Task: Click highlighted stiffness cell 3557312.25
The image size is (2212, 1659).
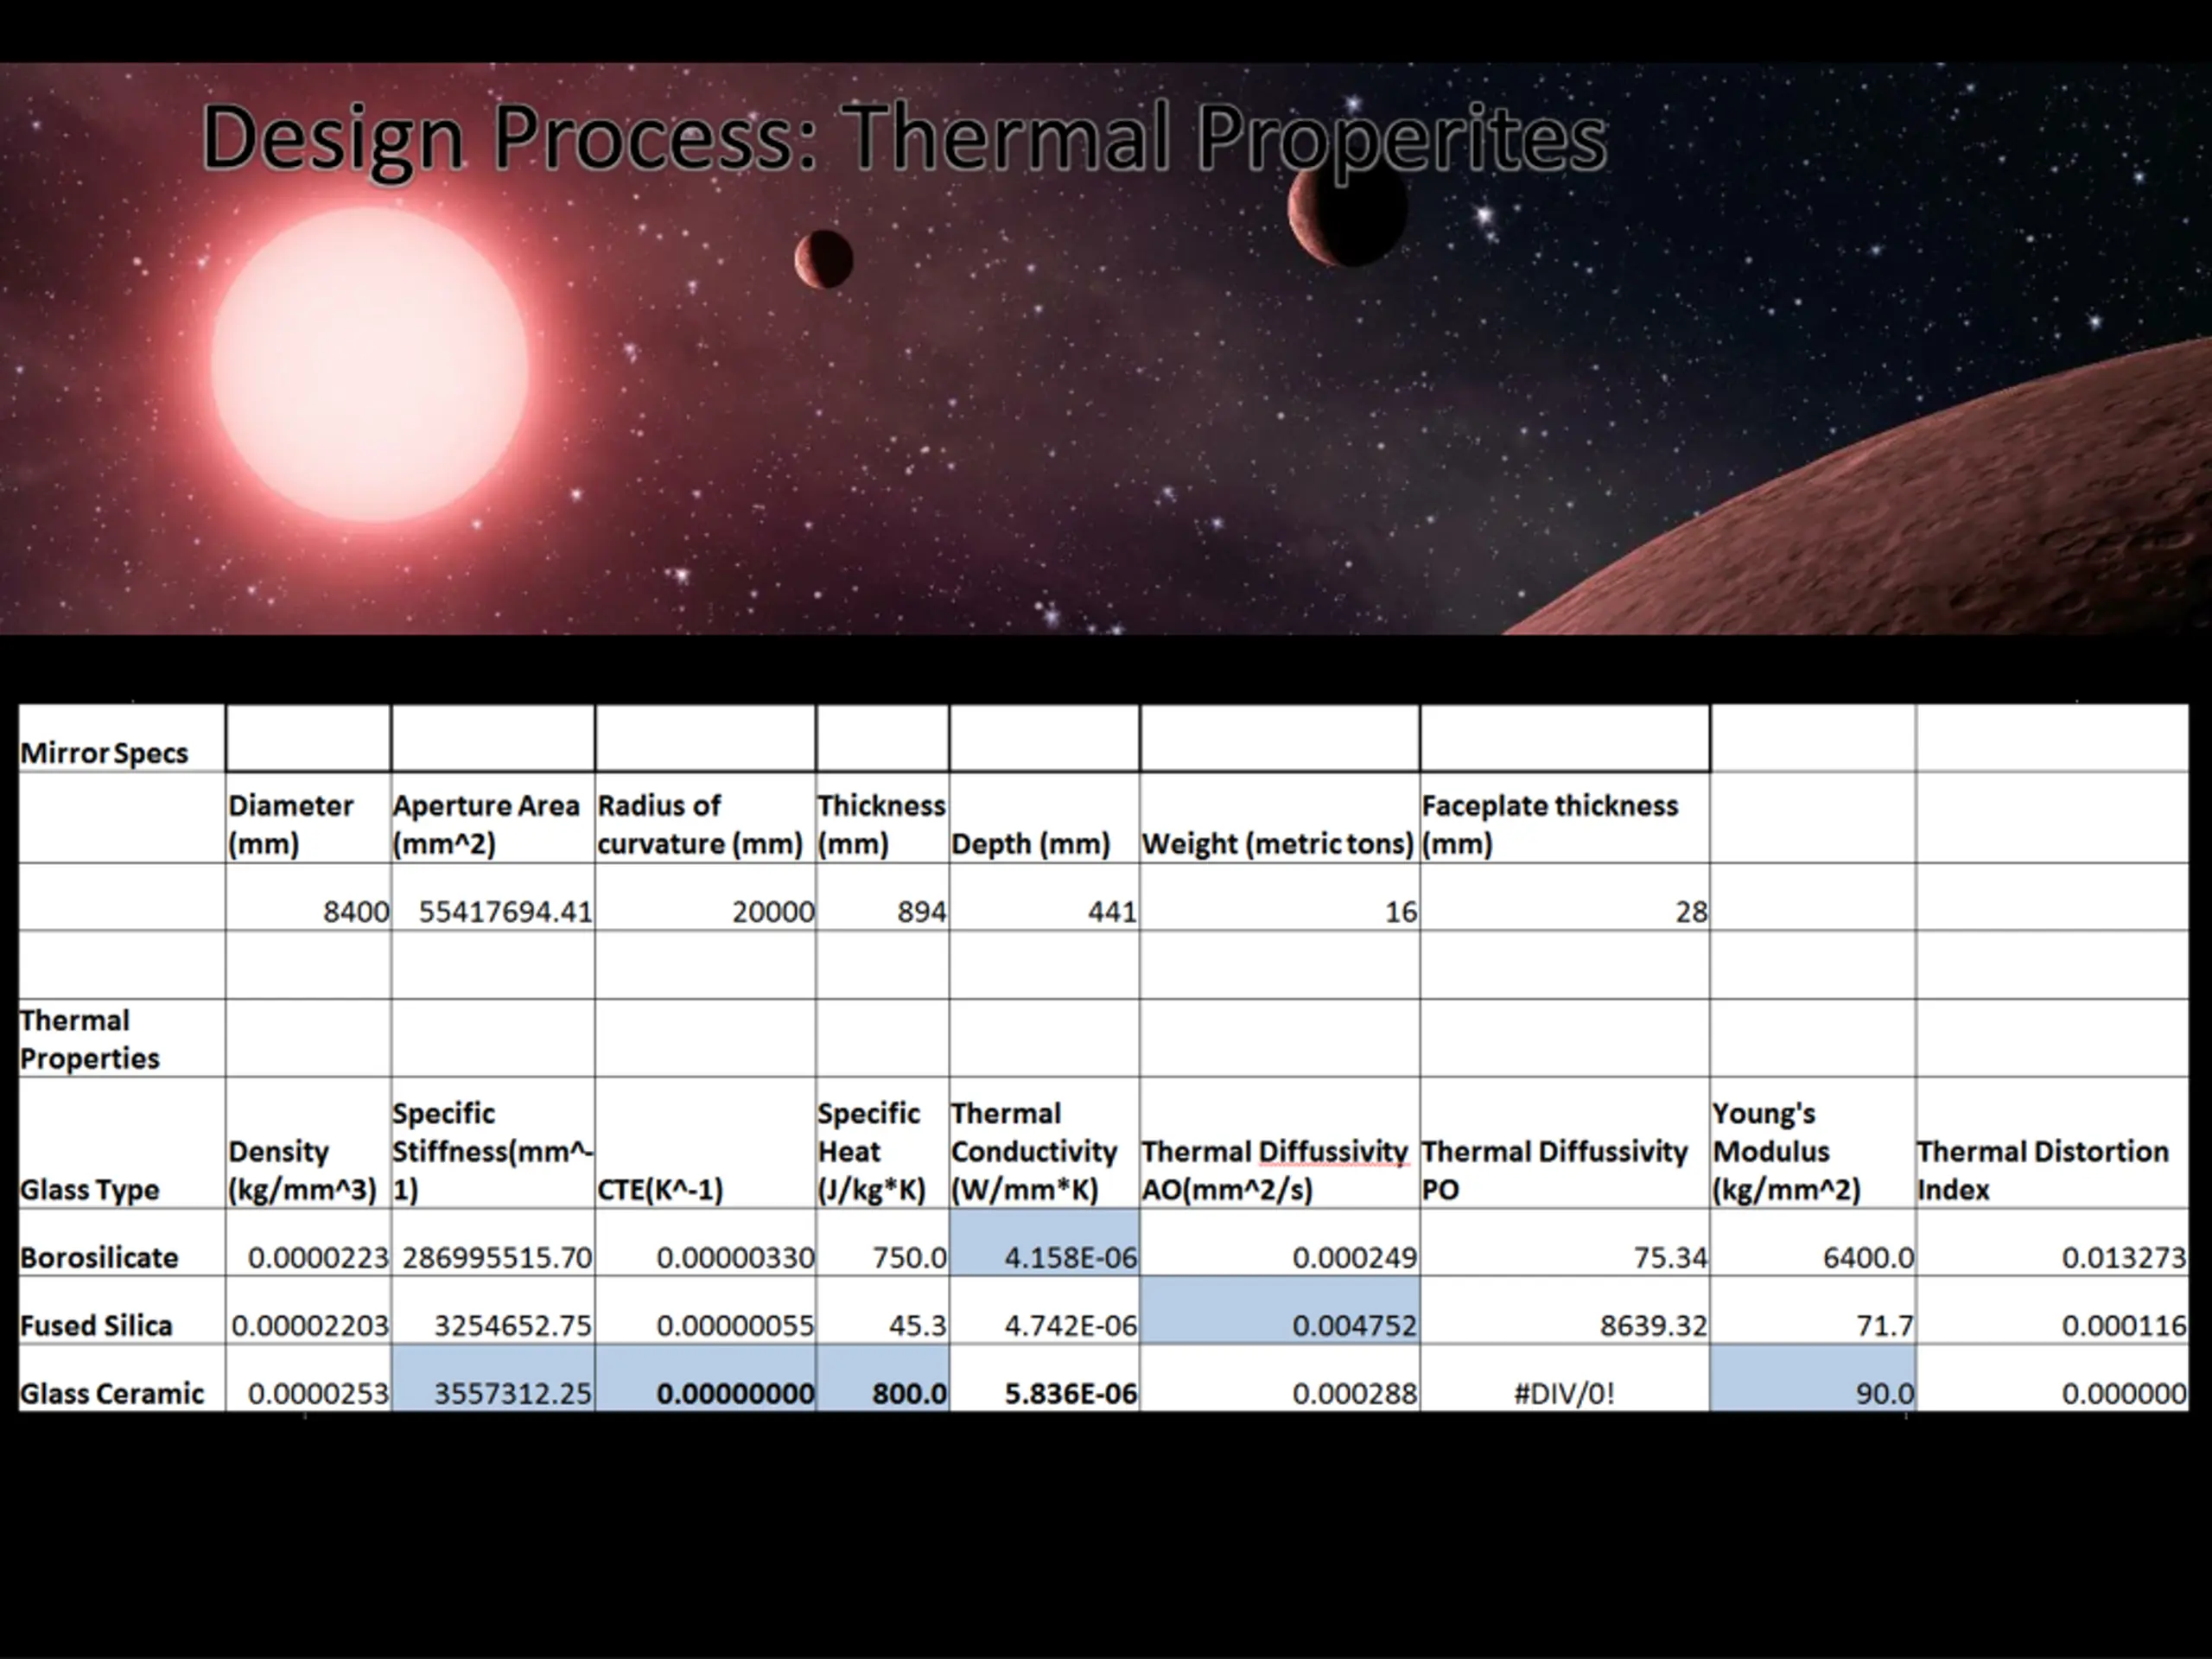Action: pos(493,1378)
